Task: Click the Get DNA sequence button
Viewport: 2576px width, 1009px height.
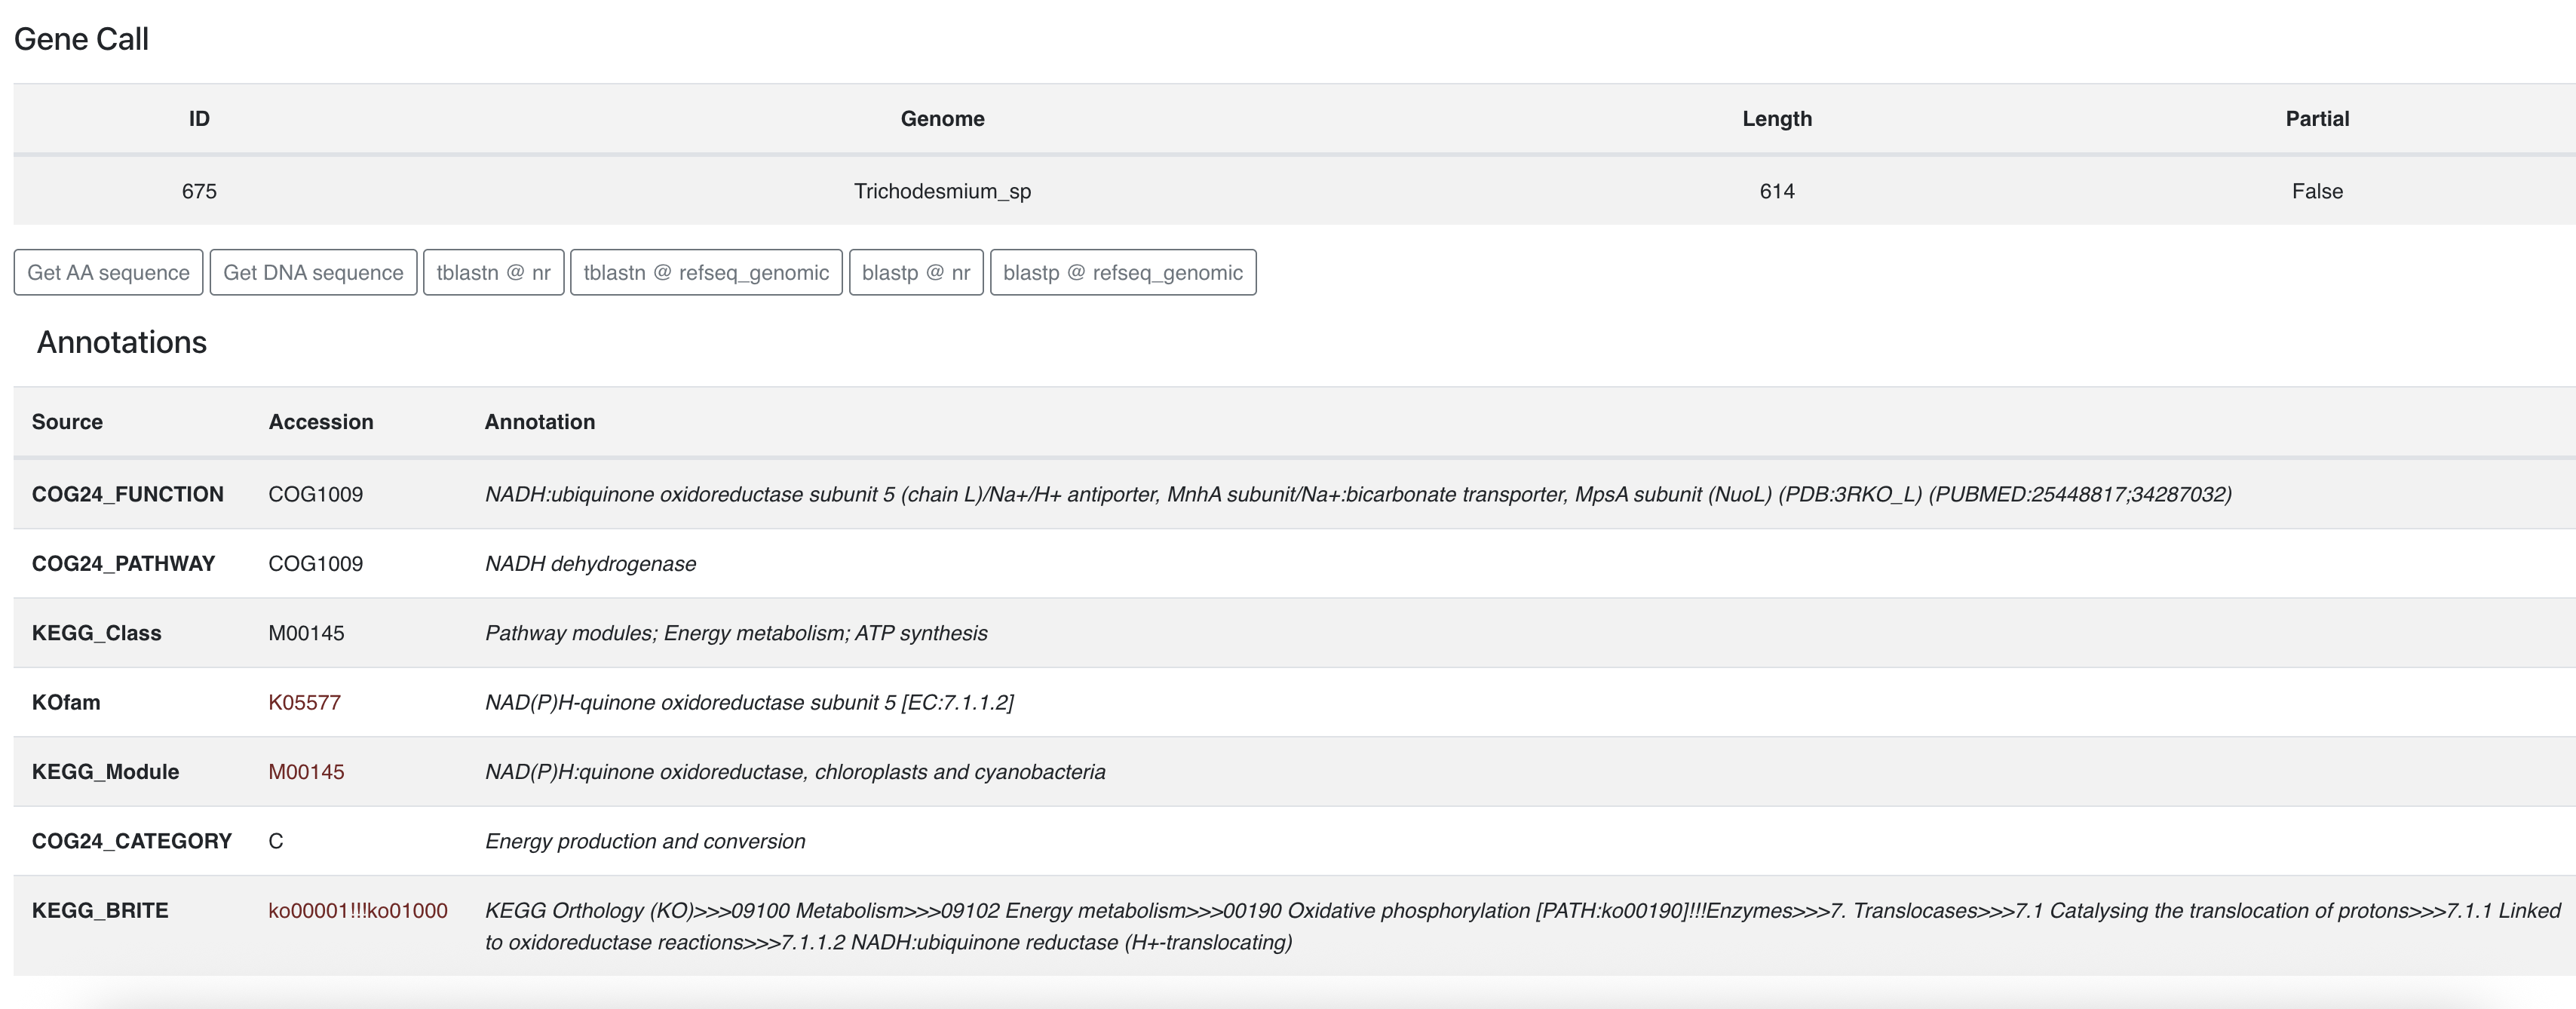Action: pyautogui.click(x=313, y=272)
